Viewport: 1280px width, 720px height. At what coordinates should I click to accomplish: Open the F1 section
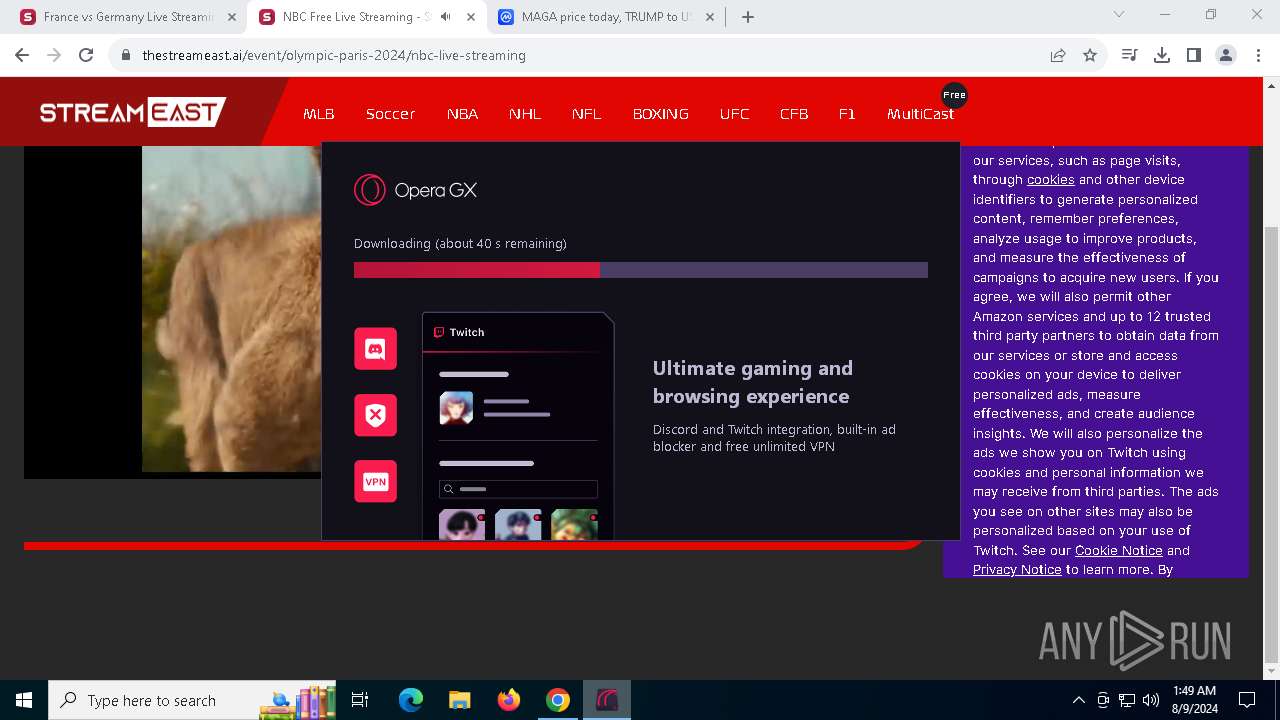[x=847, y=114]
